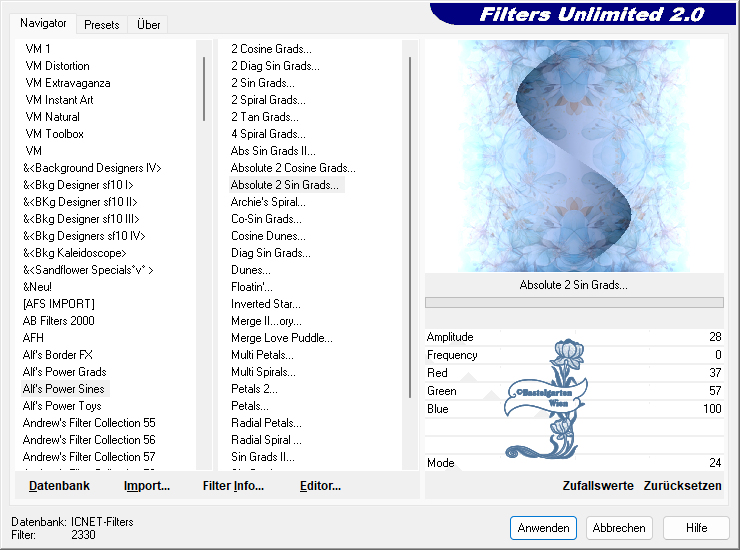The height and width of the screenshot is (550, 740).
Task: Click the Import... button
Action: click(147, 486)
